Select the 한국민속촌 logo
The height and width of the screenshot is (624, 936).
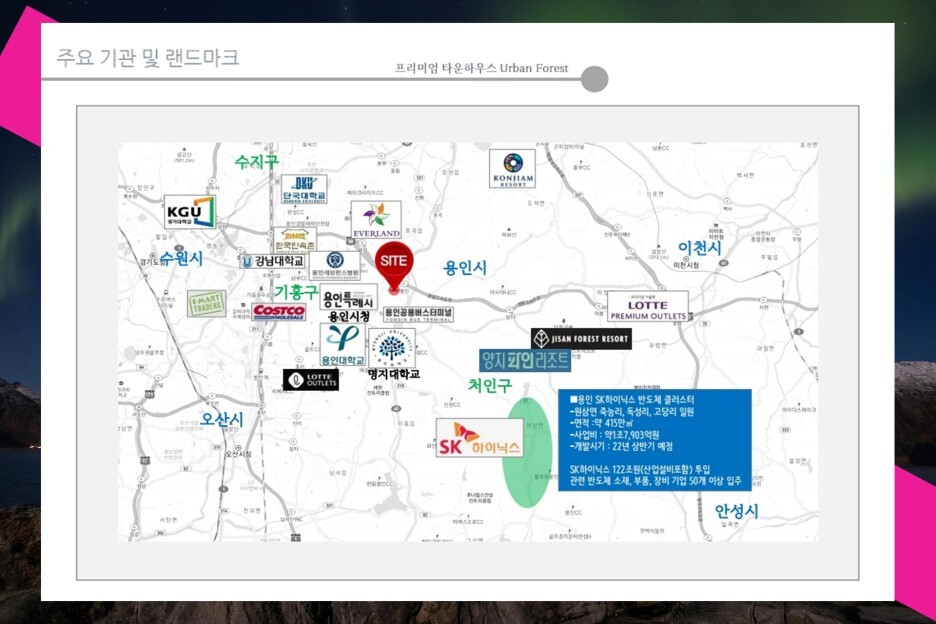295,239
